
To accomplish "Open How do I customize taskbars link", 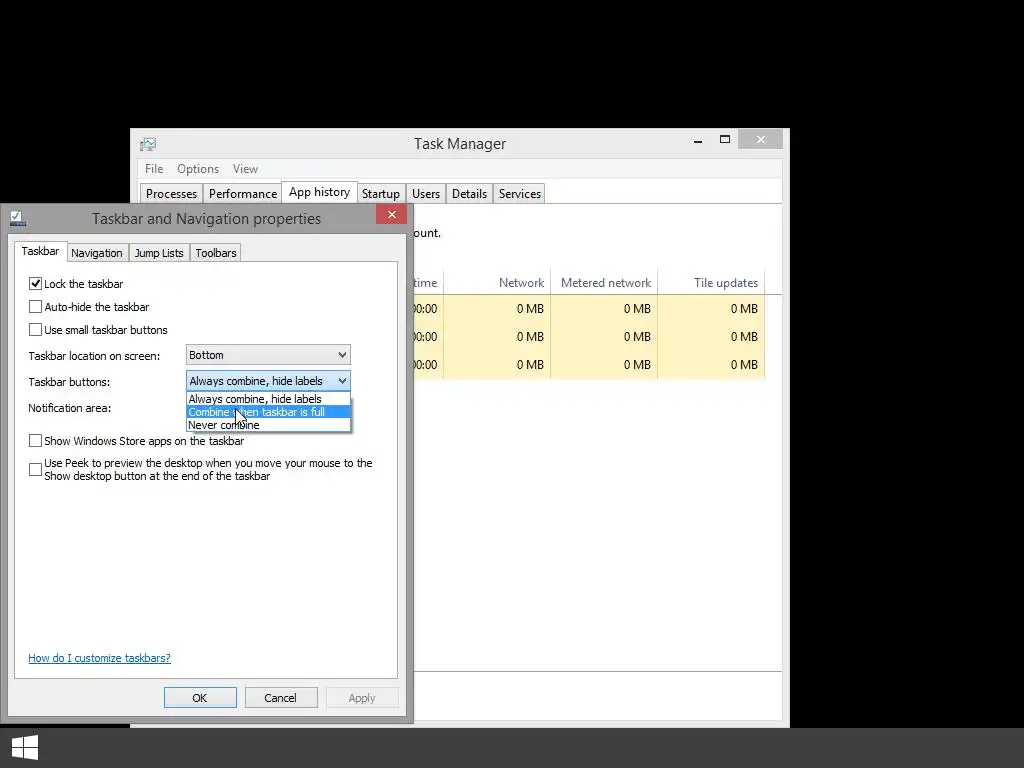I will [99, 658].
